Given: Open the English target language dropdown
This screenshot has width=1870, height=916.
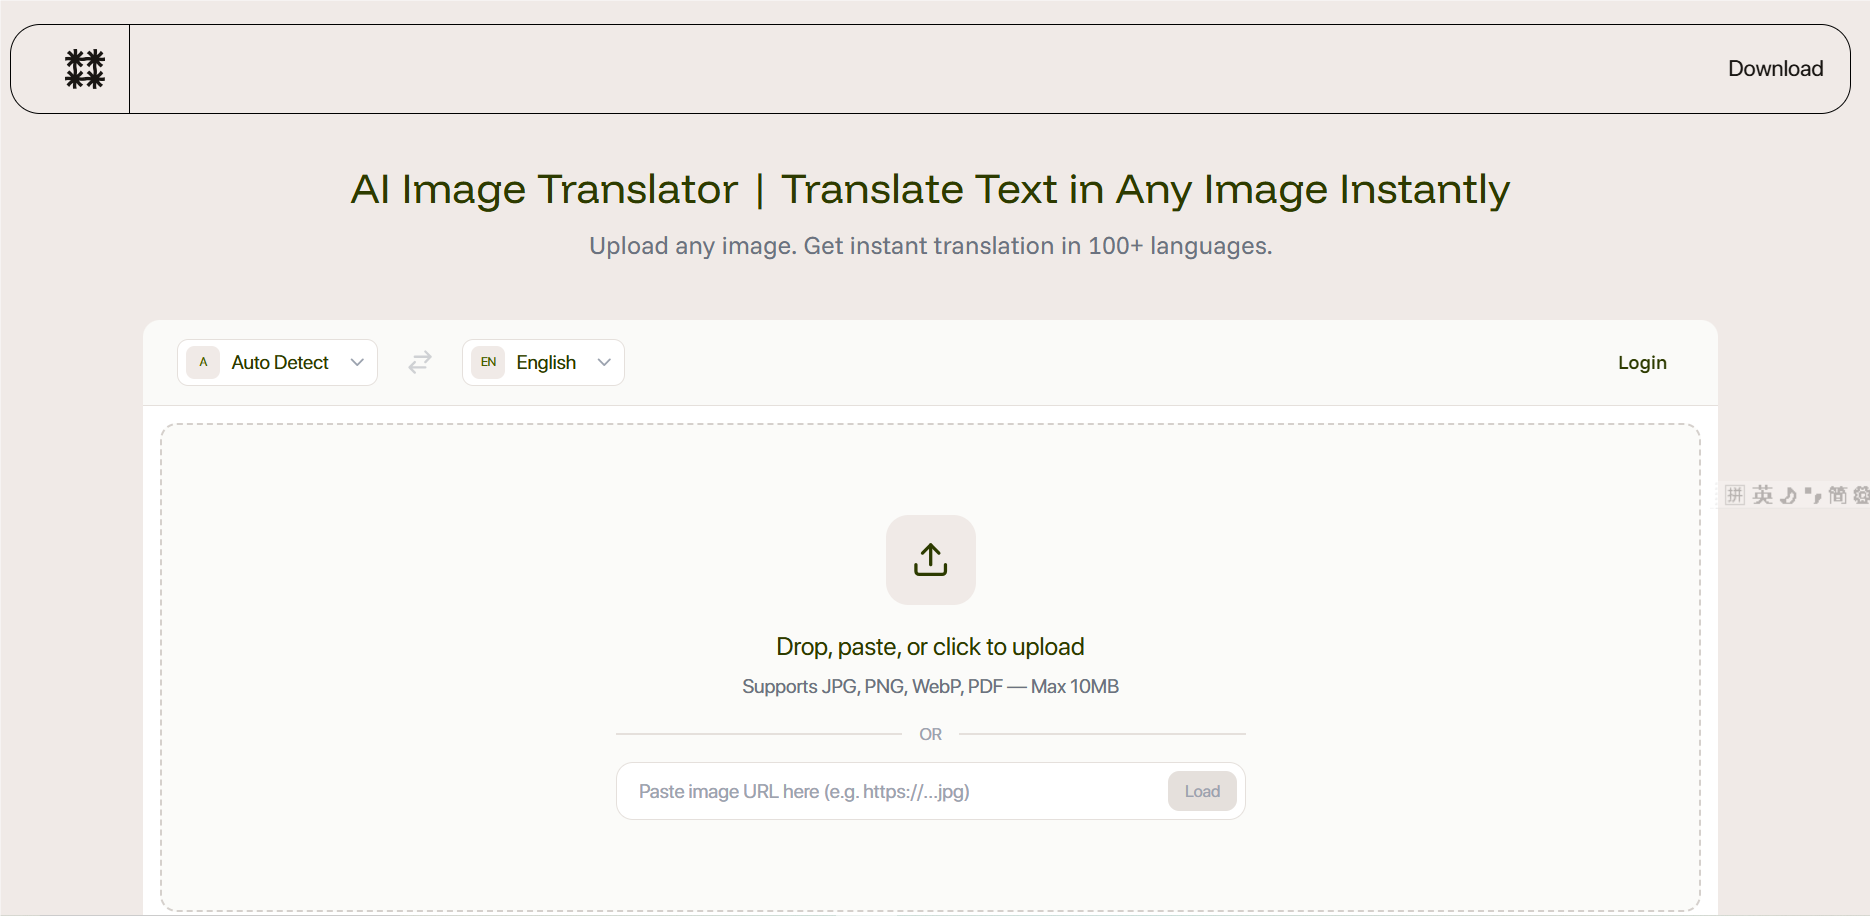Looking at the screenshot, I should 545,362.
